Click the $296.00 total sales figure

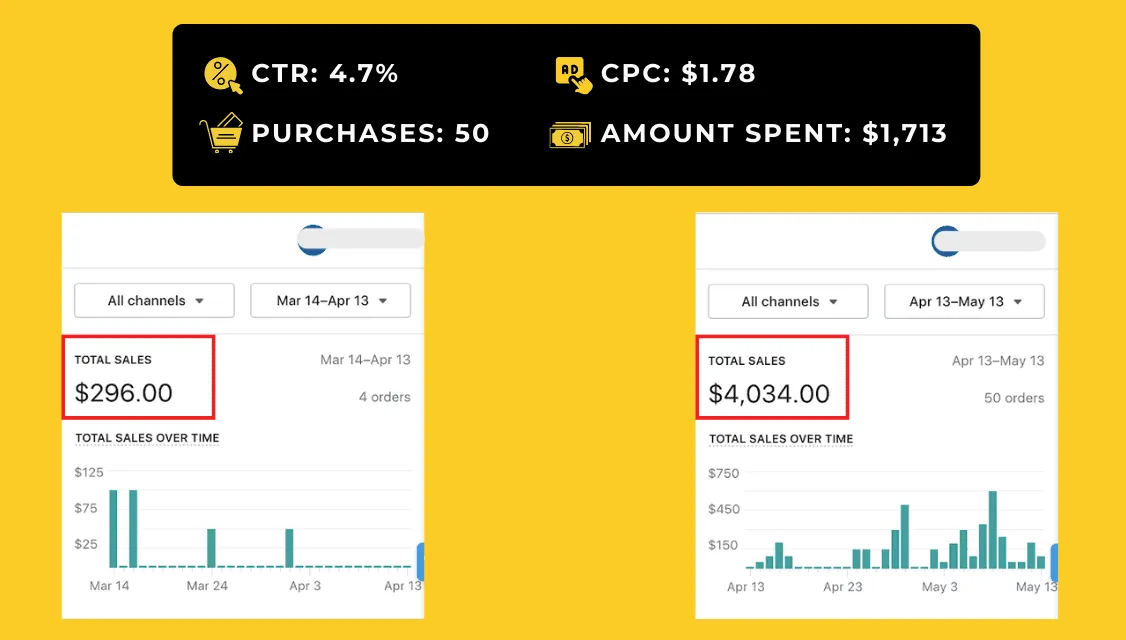pos(124,393)
